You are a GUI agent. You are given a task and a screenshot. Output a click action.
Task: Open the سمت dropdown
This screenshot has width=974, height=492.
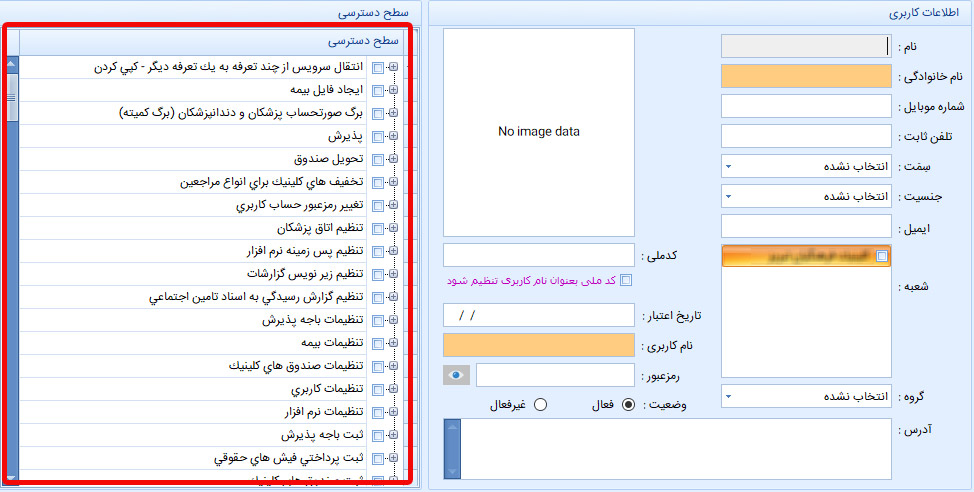[729, 166]
